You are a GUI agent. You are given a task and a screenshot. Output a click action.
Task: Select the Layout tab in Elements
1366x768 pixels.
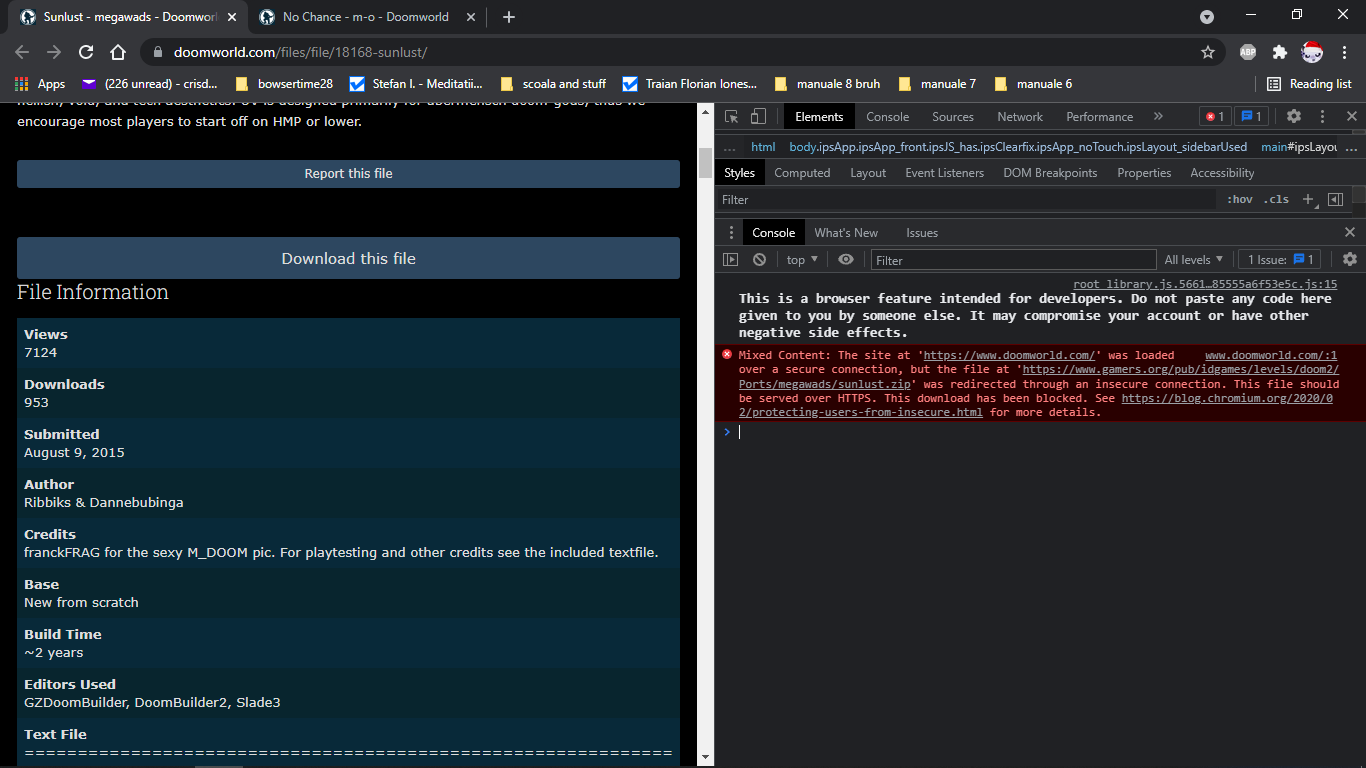(868, 173)
